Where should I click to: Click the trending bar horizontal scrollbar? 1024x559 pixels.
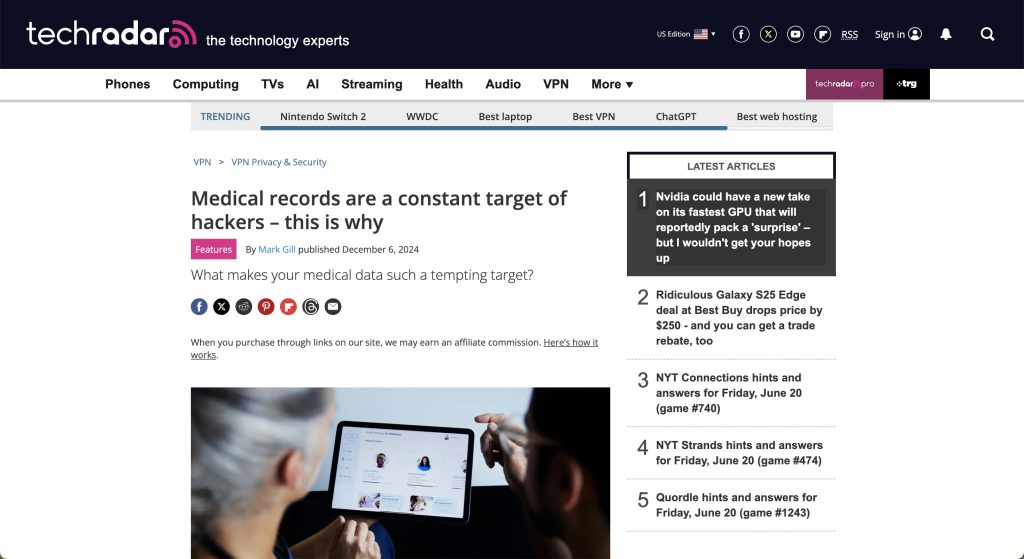coord(494,128)
